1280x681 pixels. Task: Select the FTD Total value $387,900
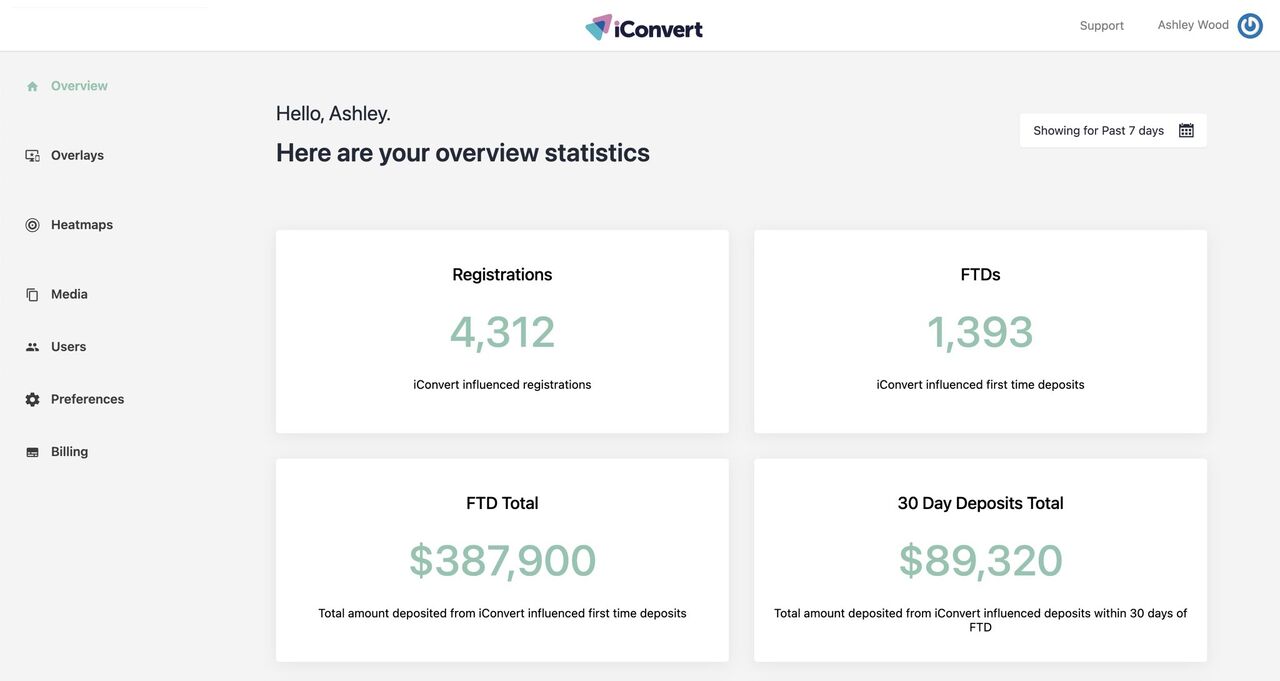click(x=502, y=561)
